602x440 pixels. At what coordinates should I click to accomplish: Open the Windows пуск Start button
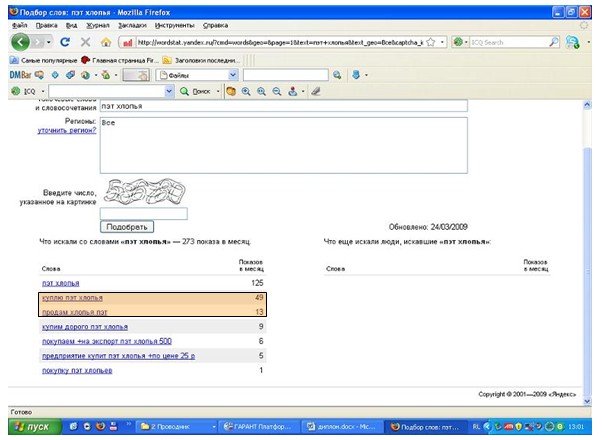[x=35, y=427]
